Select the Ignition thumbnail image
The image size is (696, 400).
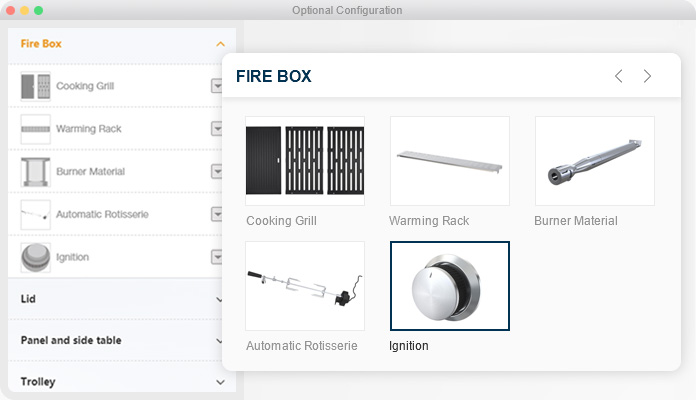click(x=449, y=285)
